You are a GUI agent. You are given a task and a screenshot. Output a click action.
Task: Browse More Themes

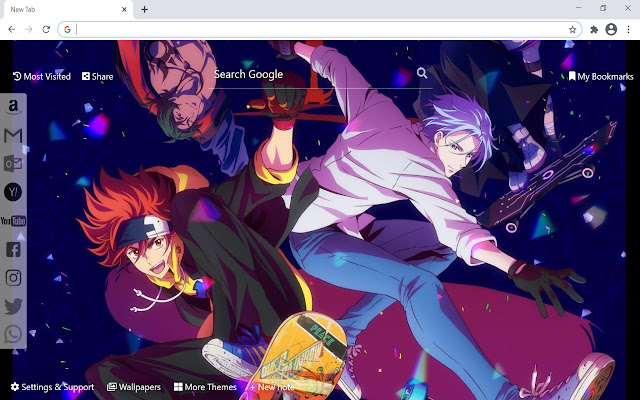tap(205, 387)
